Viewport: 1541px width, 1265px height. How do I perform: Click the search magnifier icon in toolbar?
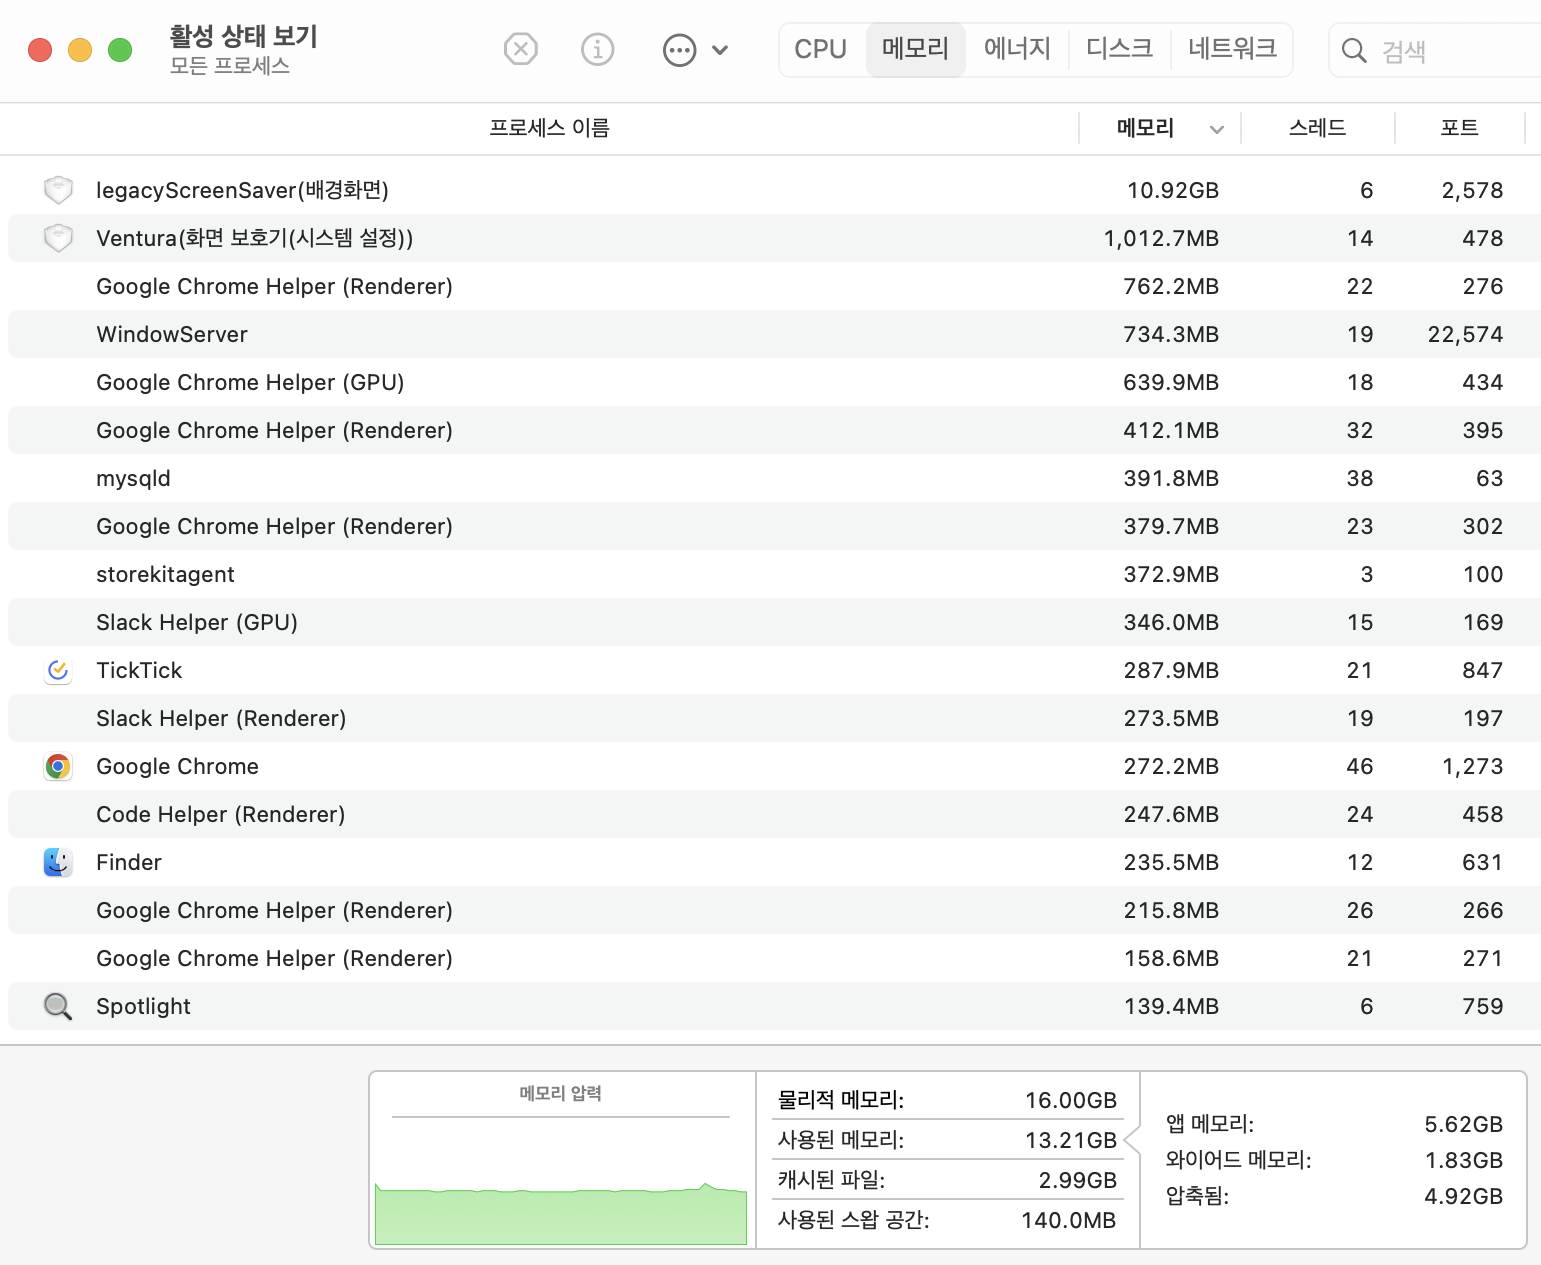coord(1353,51)
